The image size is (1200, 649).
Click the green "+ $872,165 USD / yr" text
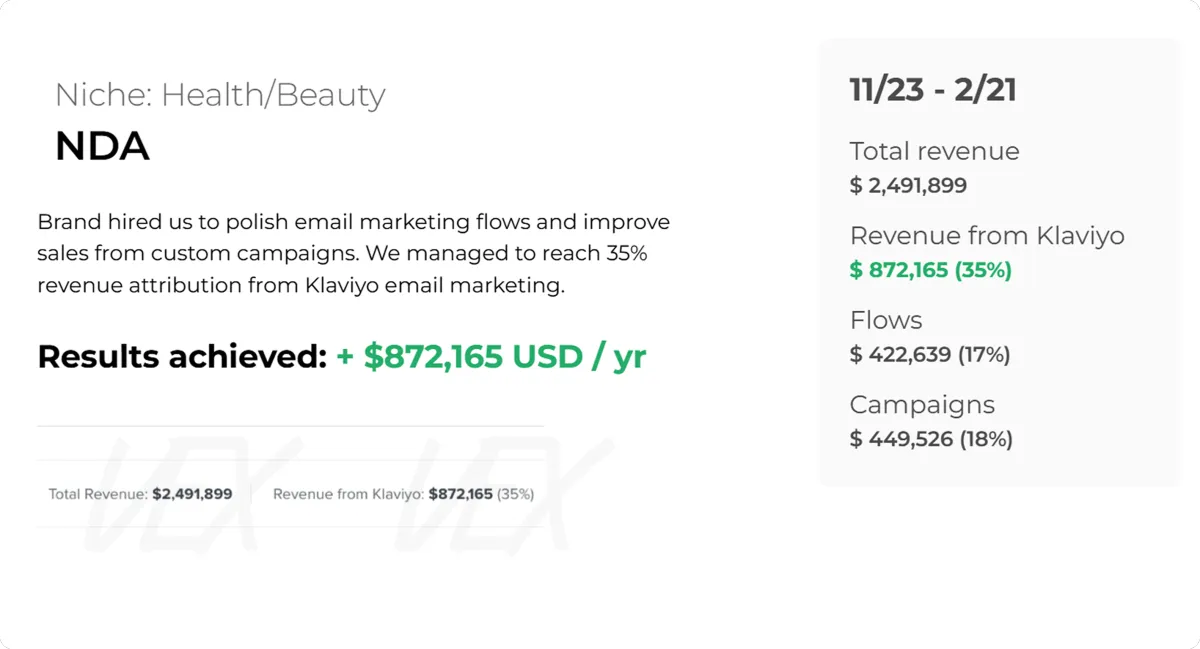tap(491, 356)
